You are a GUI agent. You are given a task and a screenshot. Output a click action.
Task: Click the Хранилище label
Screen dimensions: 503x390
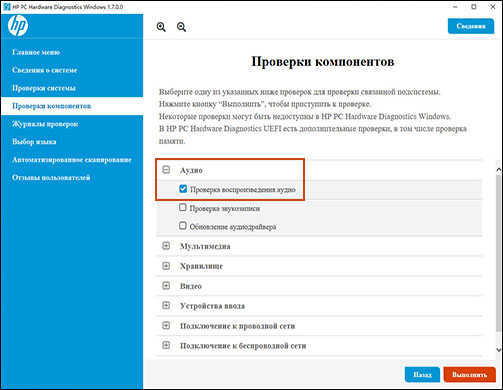pyautogui.click(x=201, y=266)
